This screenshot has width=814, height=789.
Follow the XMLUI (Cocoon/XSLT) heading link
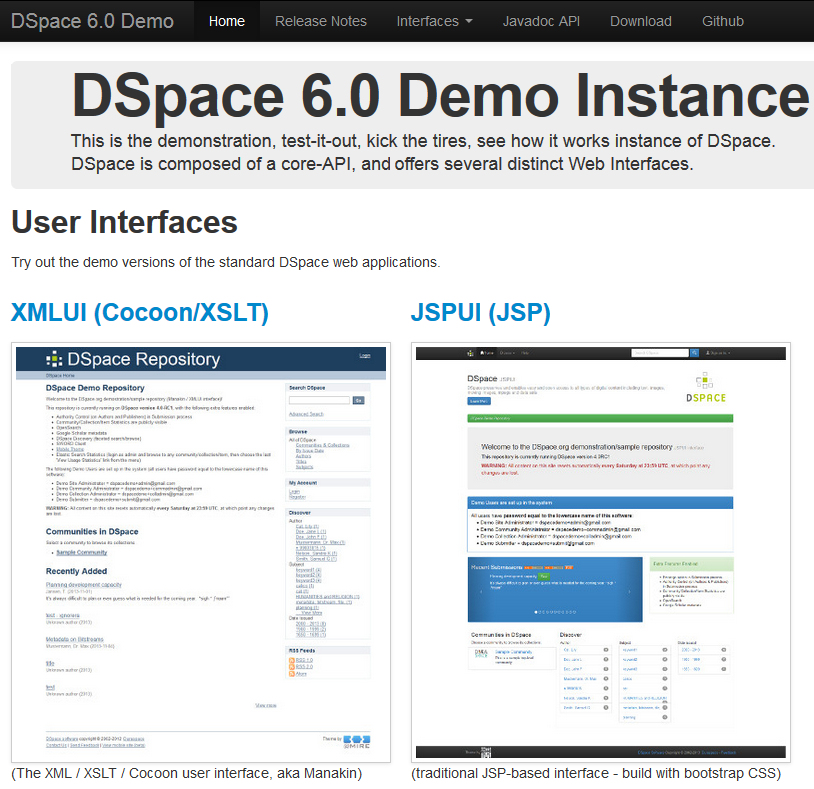pos(140,312)
